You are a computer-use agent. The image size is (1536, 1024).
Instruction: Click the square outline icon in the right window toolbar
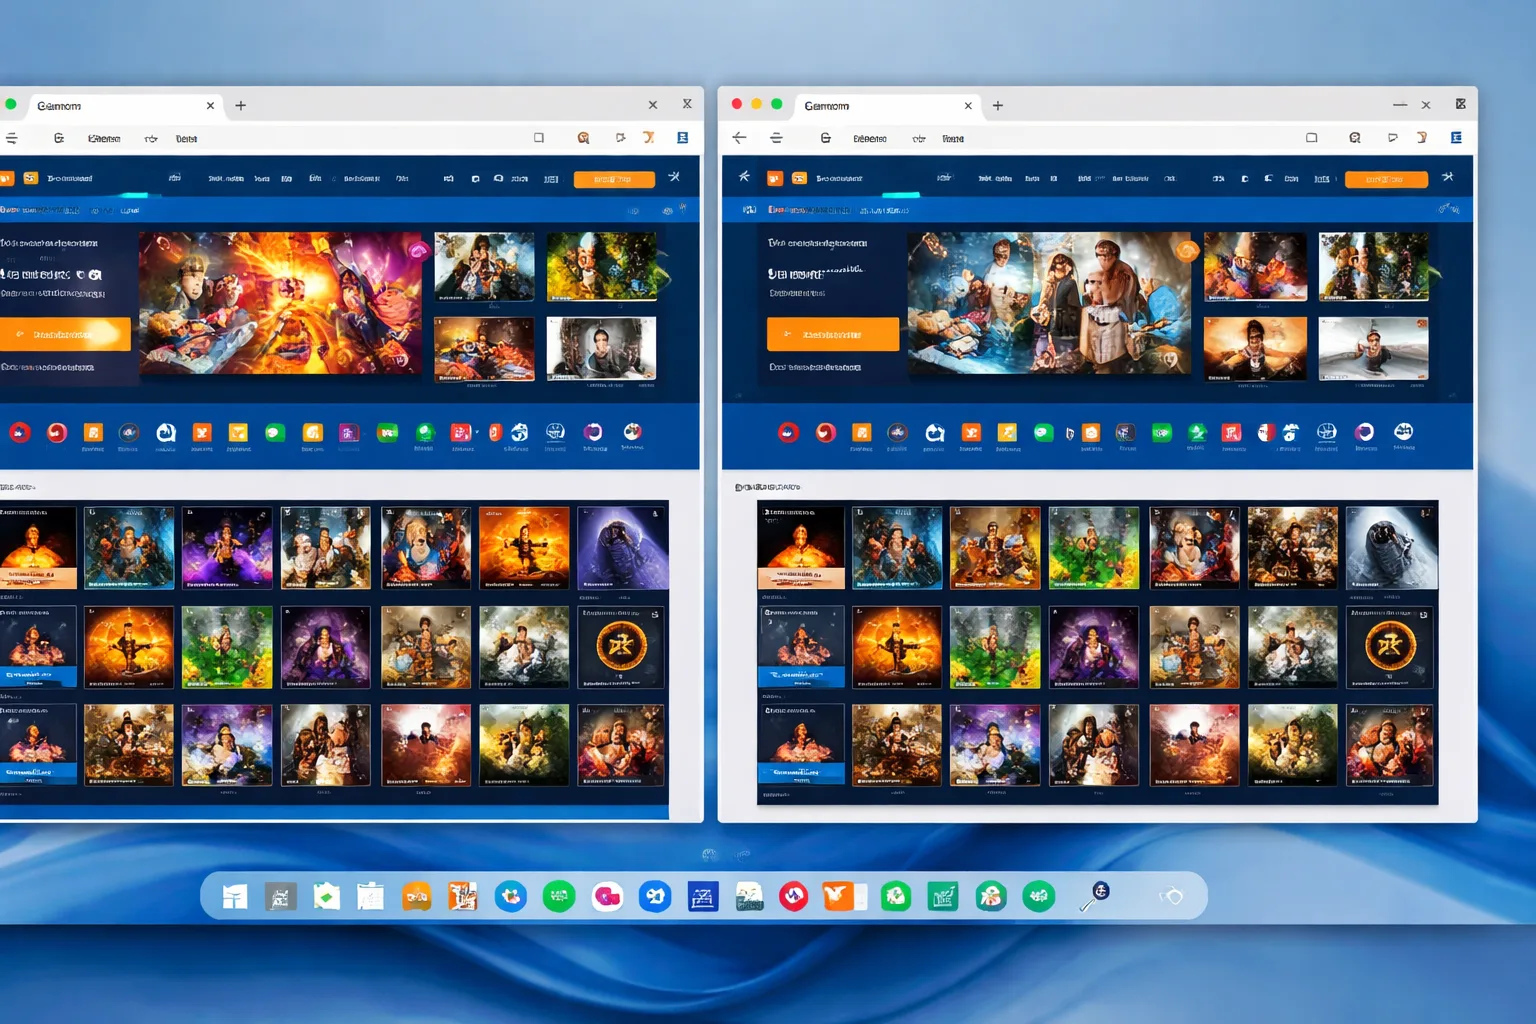(x=1311, y=138)
